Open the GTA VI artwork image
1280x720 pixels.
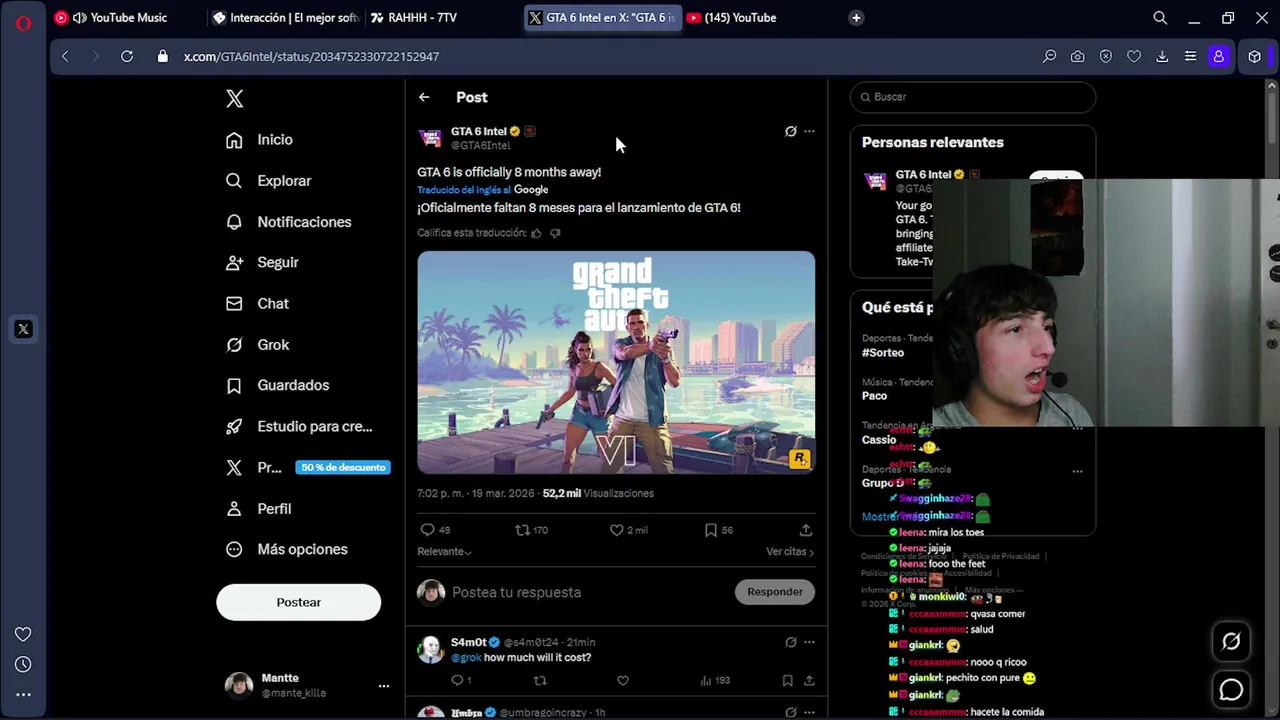tap(616, 362)
